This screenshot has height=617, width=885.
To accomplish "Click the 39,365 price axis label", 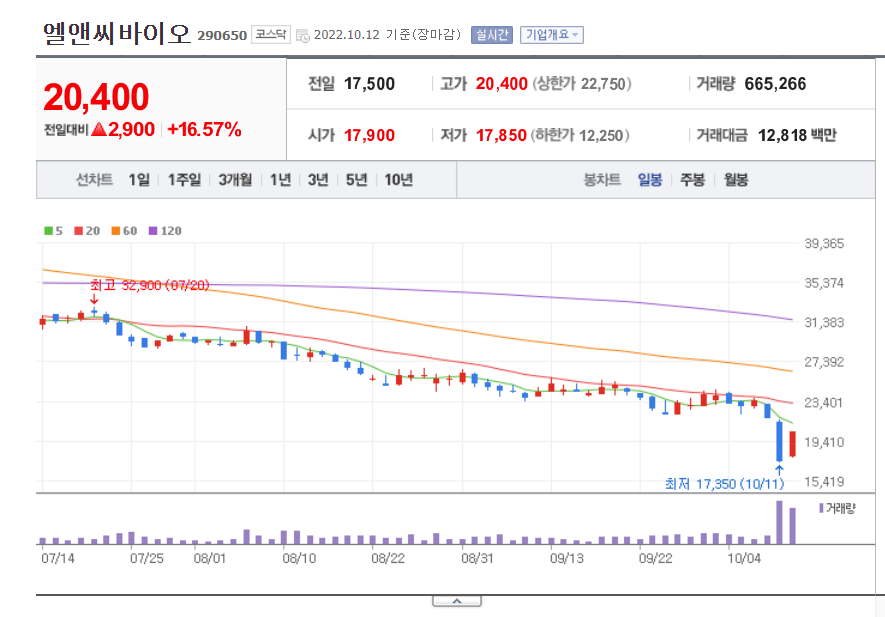I will pos(823,244).
